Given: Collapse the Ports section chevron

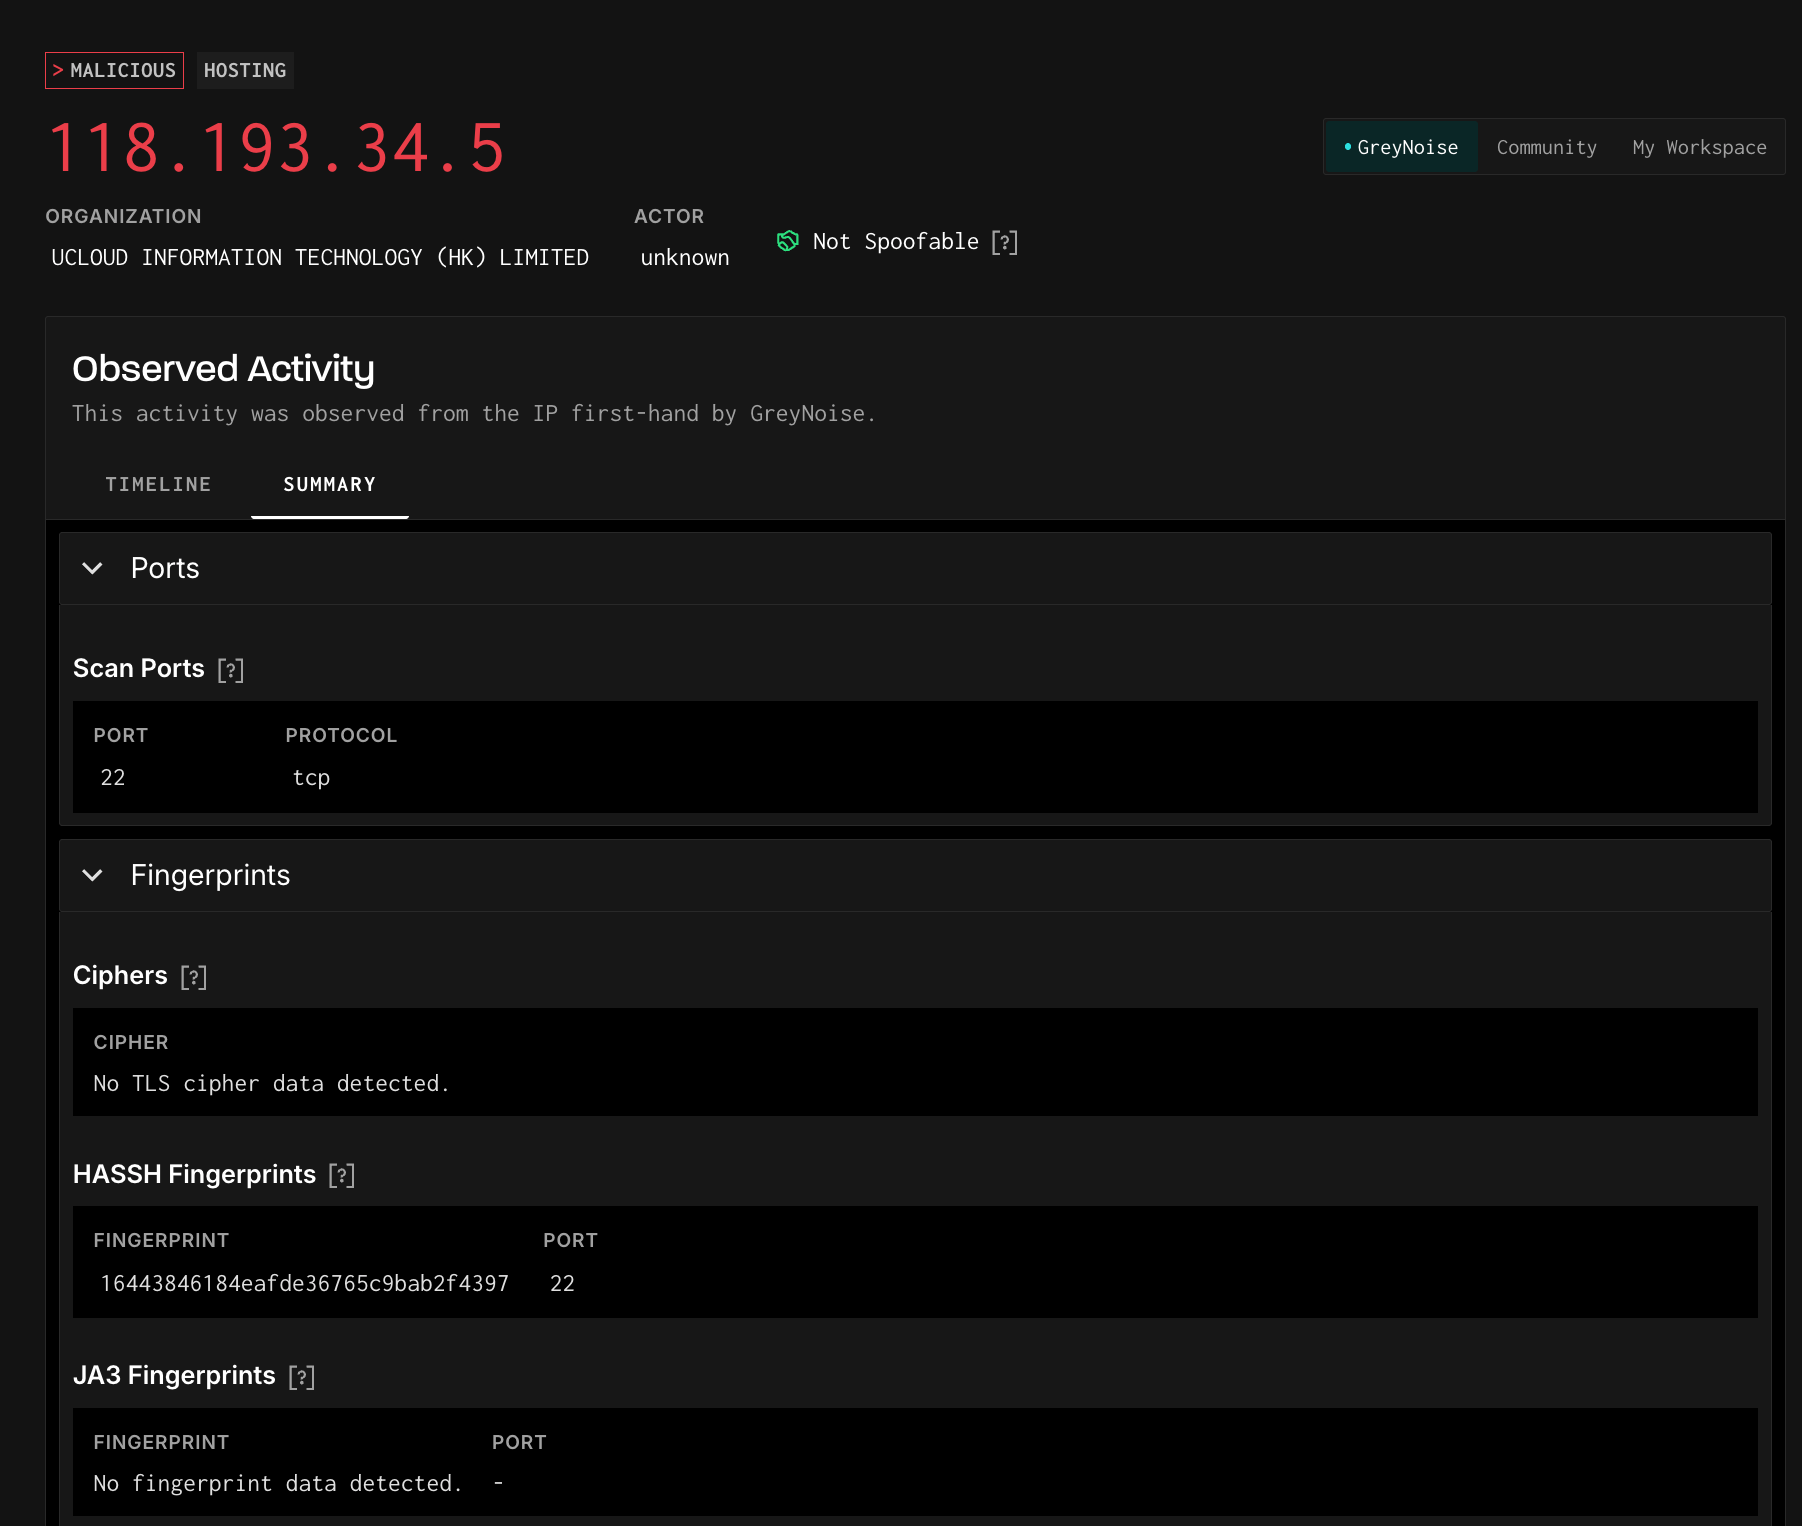Looking at the screenshot, I should (92, 568).
